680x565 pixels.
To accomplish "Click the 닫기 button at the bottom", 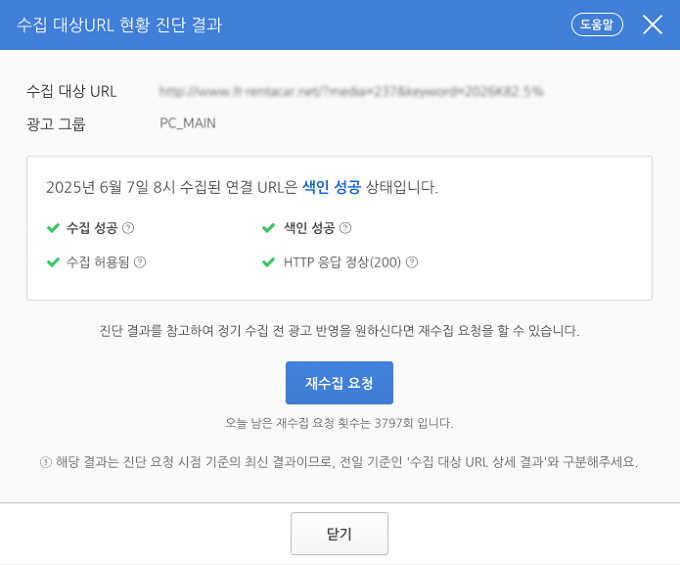I will 339,534.
